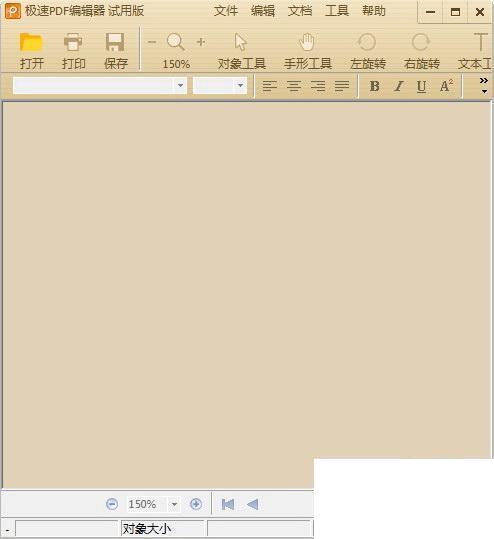Align text right
Screen dimensions: 494x539
318,86
